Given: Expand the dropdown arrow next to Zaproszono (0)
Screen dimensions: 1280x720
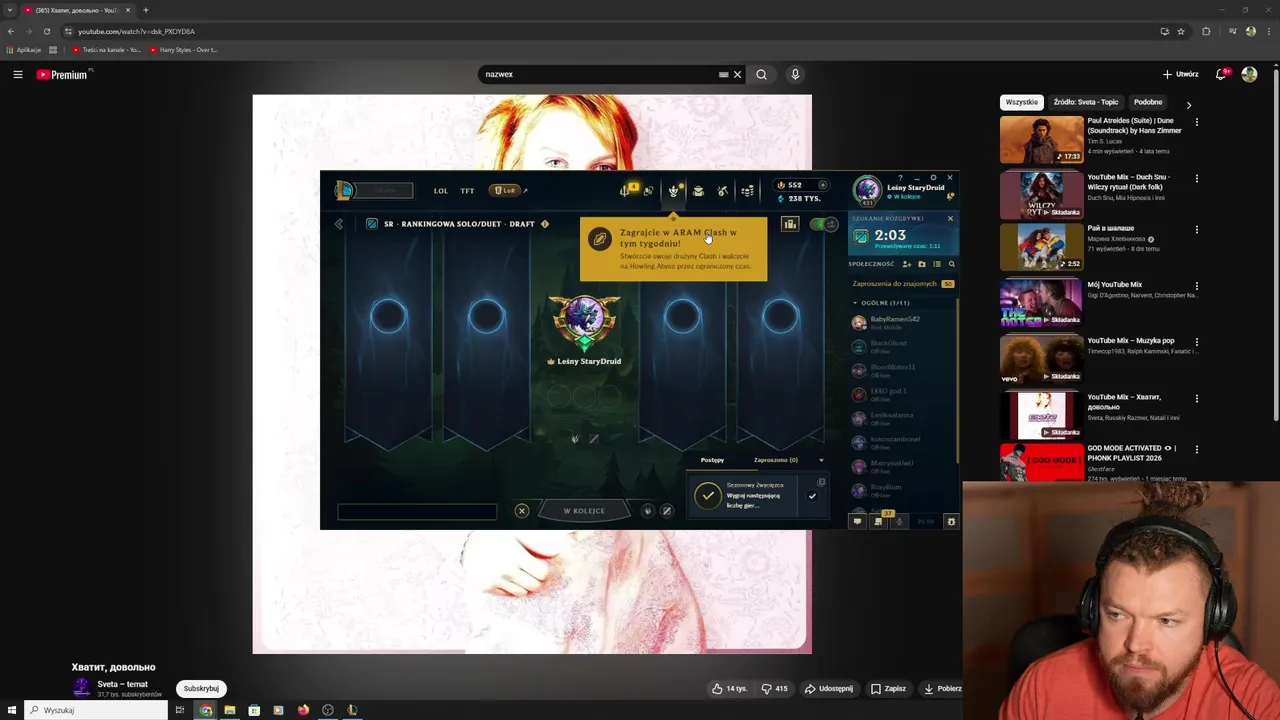Looking at the screenshot, I should [821, 460].
